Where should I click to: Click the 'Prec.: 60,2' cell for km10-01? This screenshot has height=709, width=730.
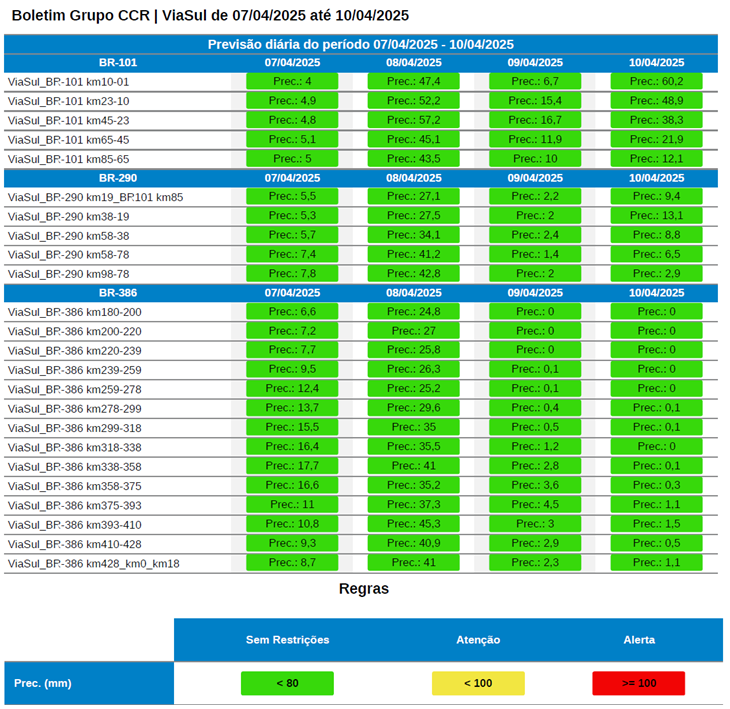coord(656,81)
